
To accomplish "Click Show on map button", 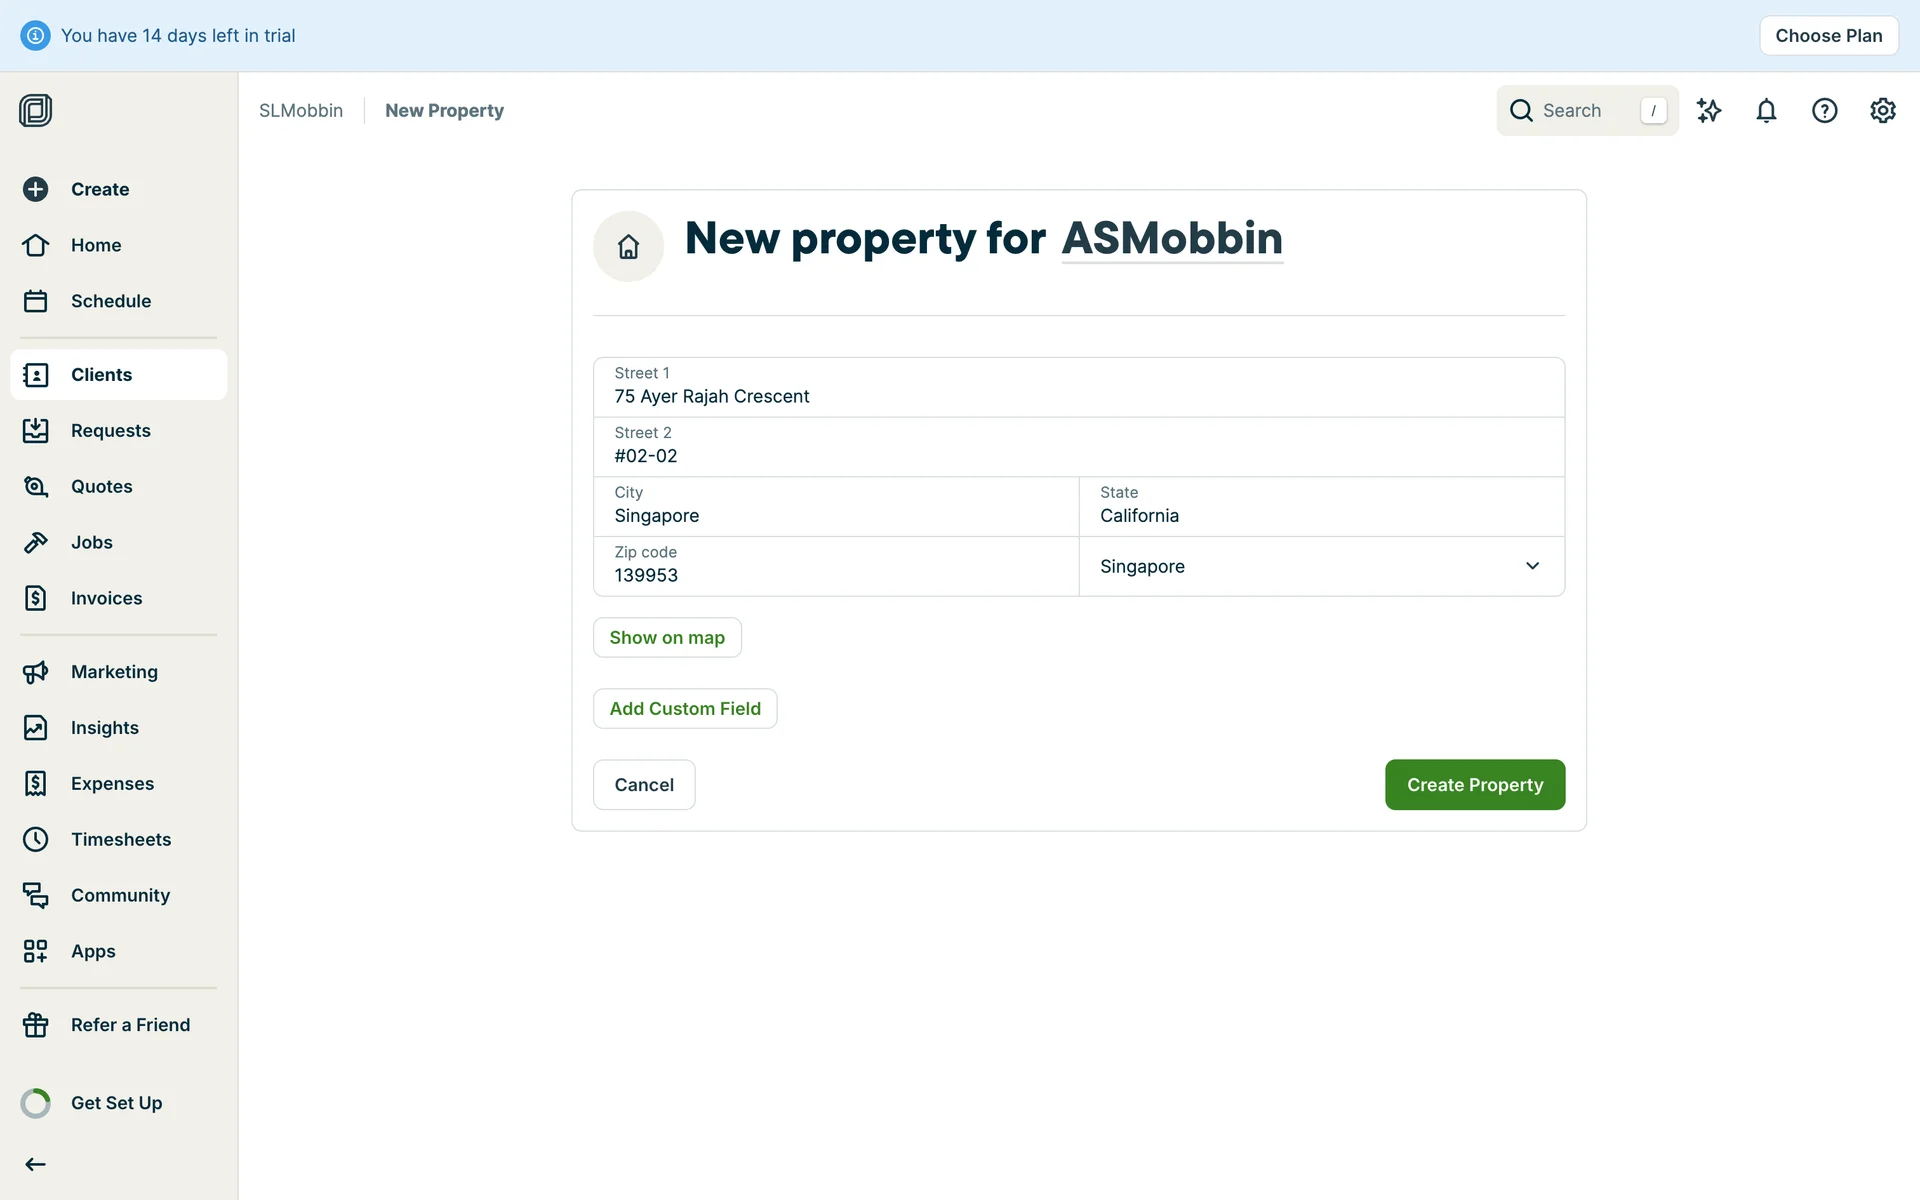I will [667, 638].
